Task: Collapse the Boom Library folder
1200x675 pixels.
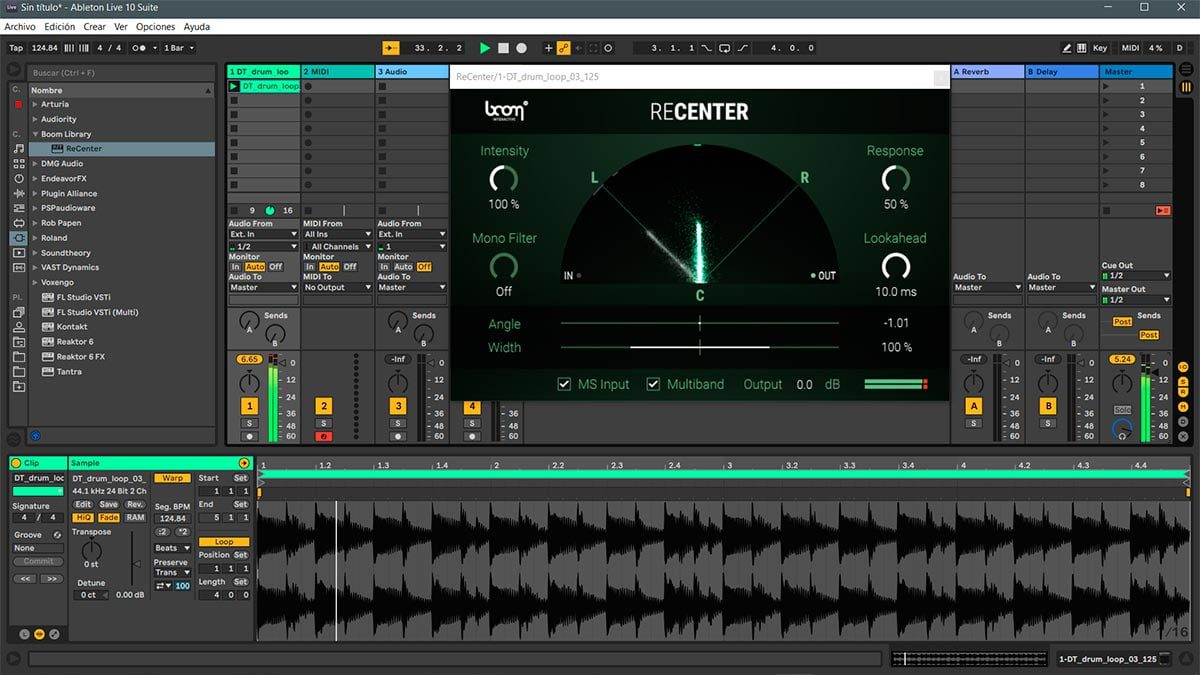Action: tap(36, 134)
